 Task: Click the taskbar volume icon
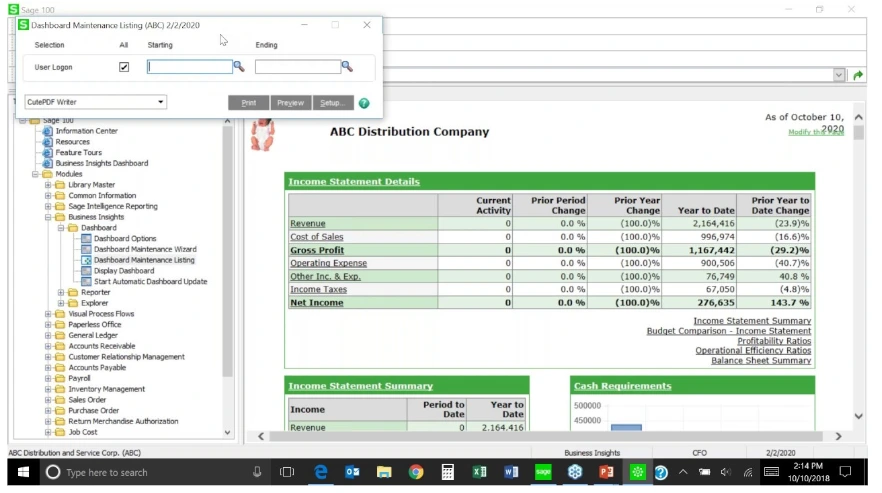coord(726,472)
